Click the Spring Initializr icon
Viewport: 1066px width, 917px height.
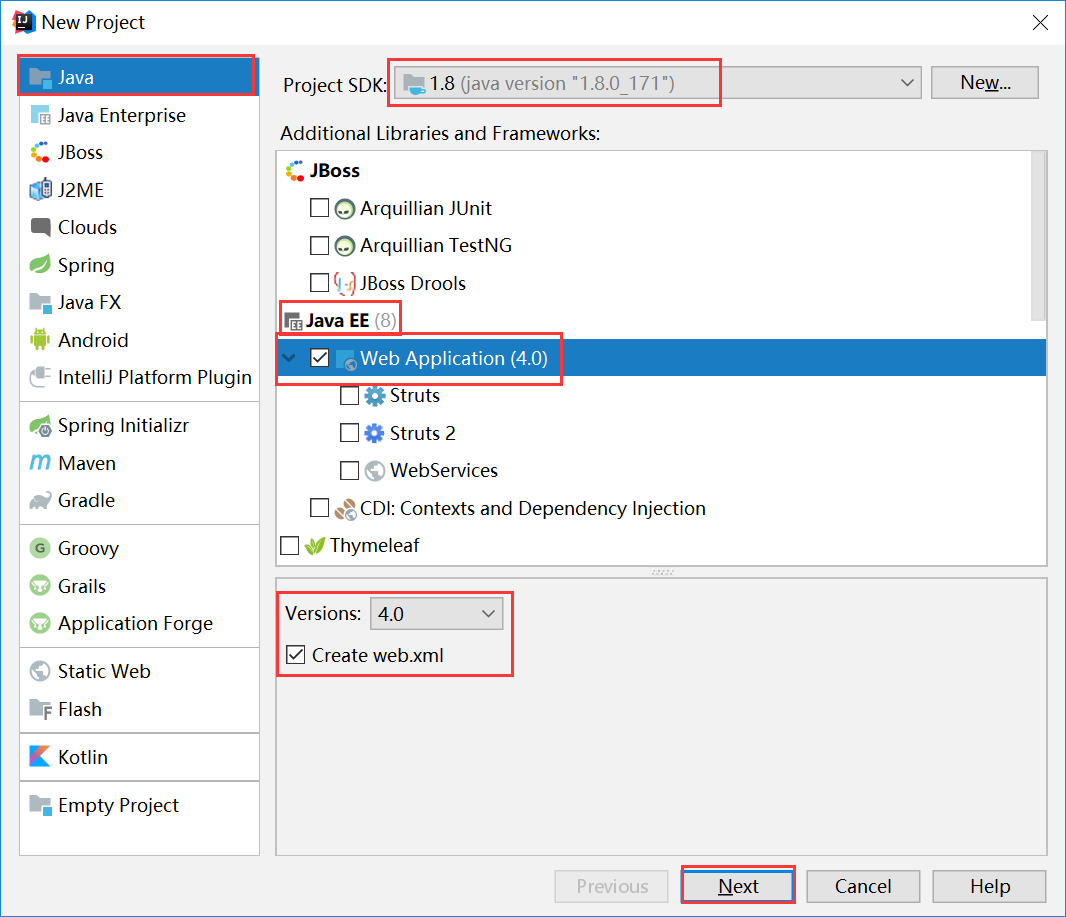pos(40,426)
